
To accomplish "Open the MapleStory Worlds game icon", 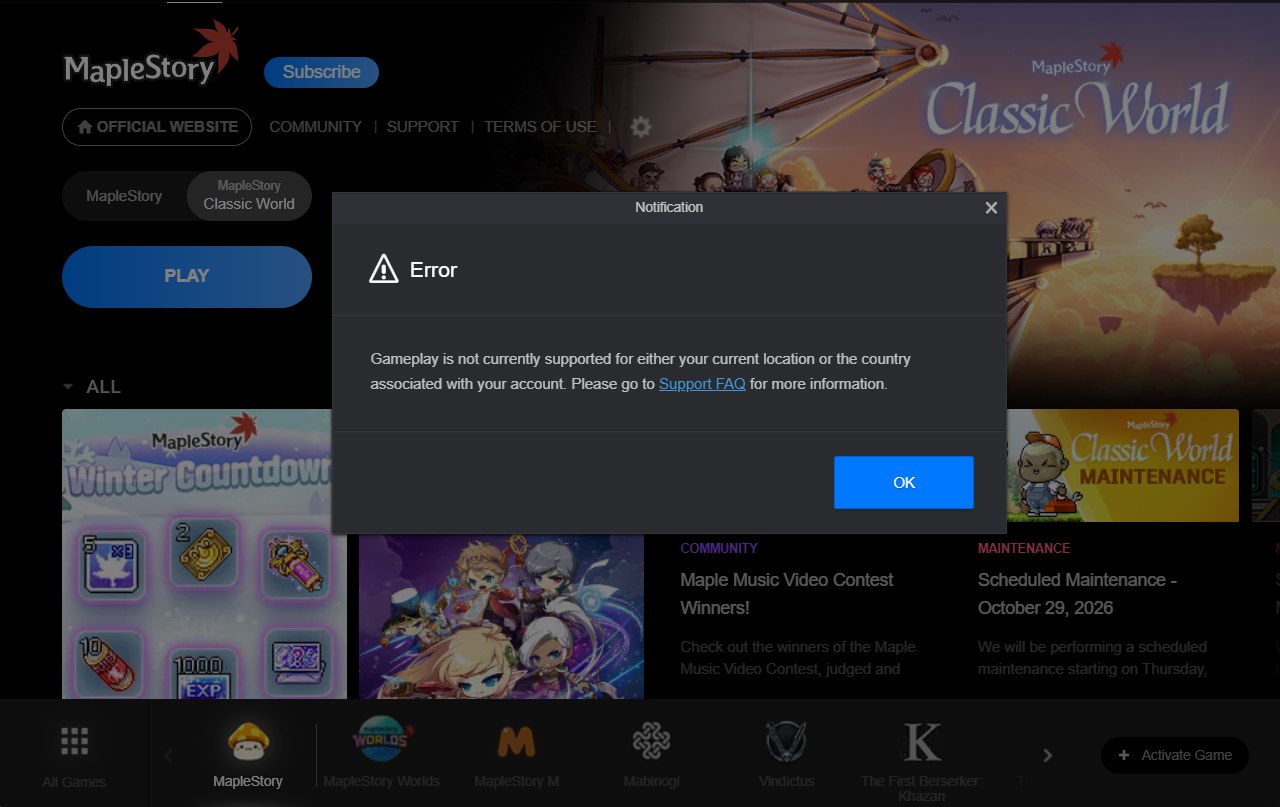I will 381,741.
